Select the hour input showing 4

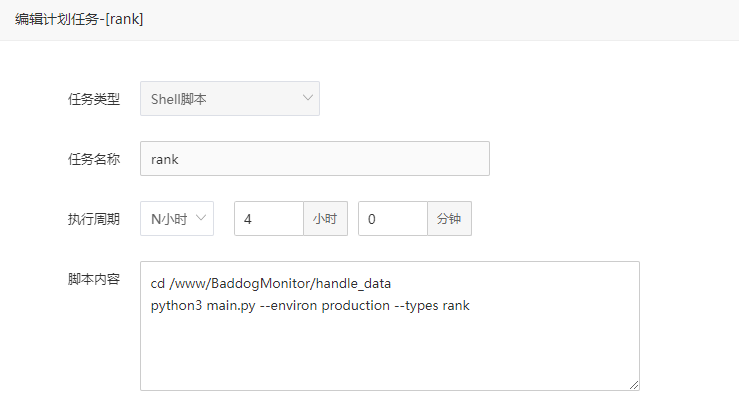point(269,219)
